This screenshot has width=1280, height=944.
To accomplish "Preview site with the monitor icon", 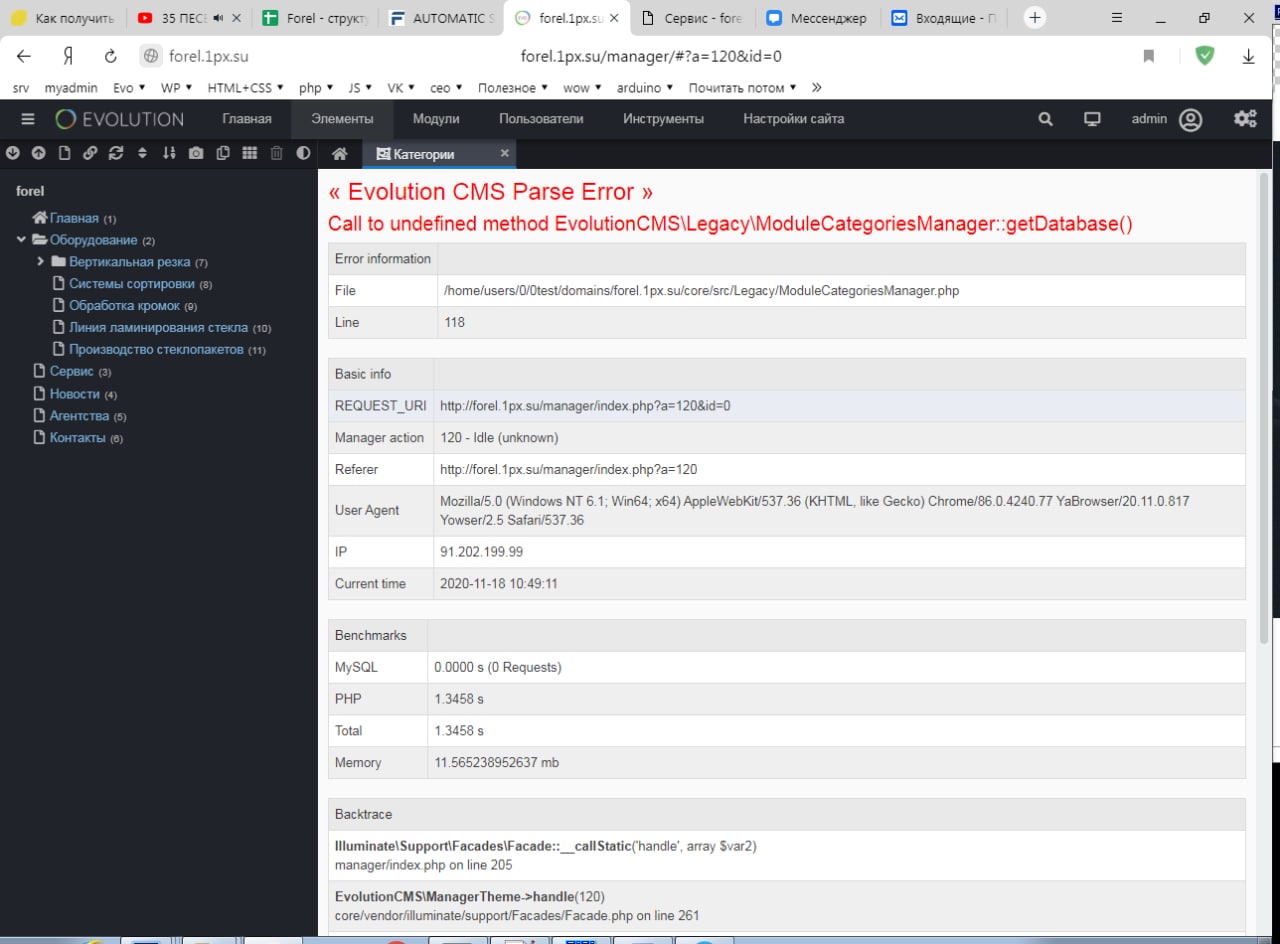I will pyautogui.click(x=1093, y=119).
